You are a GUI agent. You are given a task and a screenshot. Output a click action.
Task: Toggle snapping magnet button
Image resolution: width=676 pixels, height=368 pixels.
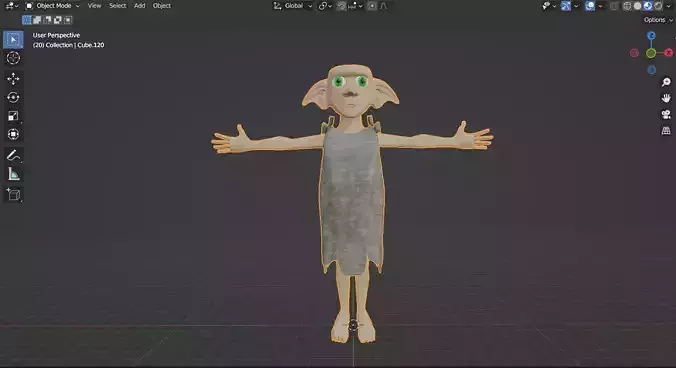click(341, 6)
